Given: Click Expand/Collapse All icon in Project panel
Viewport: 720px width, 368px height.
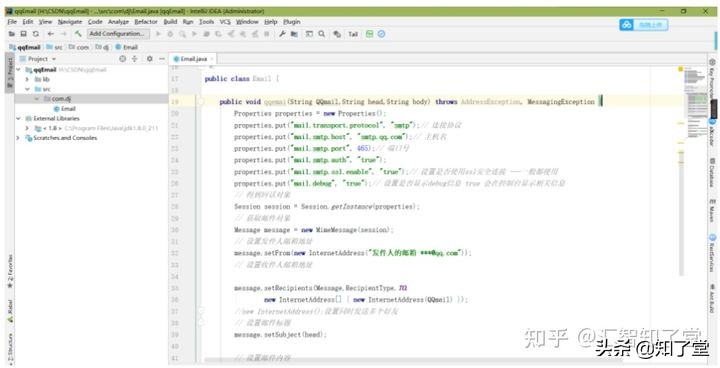Looking at the screenshot, I should click(135, 59).
